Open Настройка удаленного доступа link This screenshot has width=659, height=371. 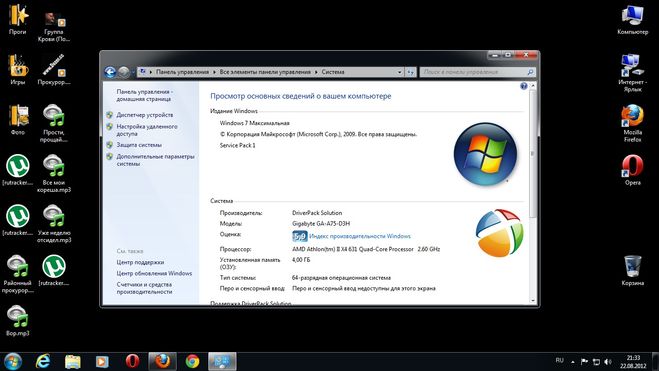[x=147, y=130]
